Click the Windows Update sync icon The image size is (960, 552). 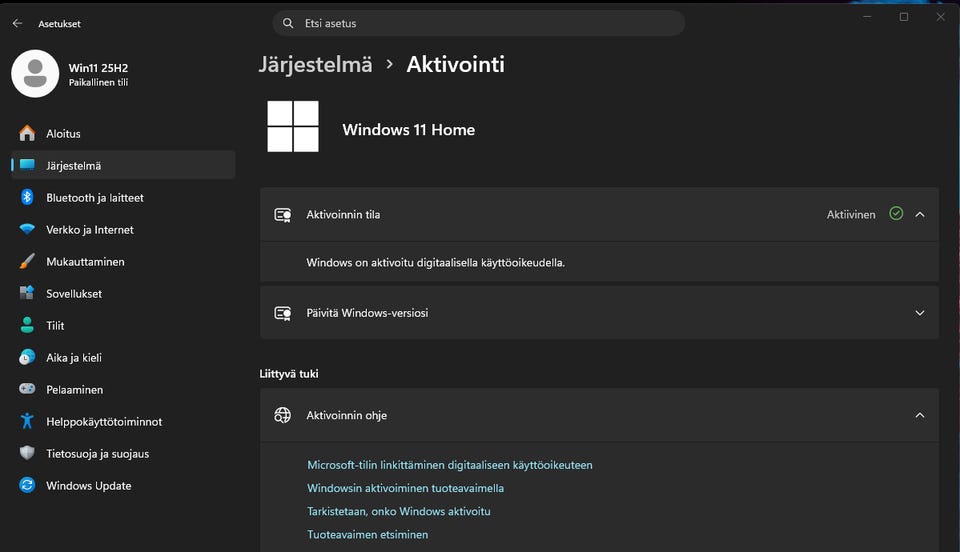(x=27, y=485)
